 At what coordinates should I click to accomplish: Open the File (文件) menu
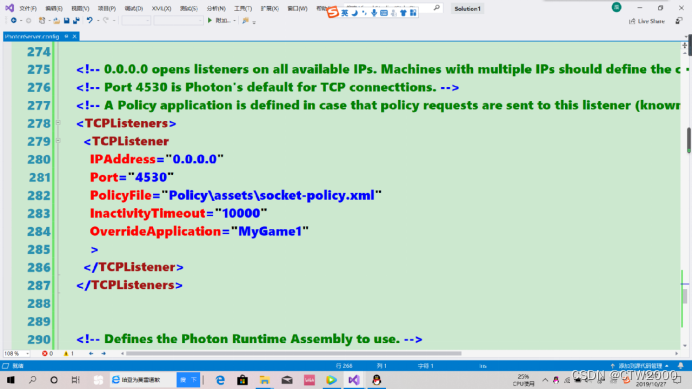click(28, 8)
